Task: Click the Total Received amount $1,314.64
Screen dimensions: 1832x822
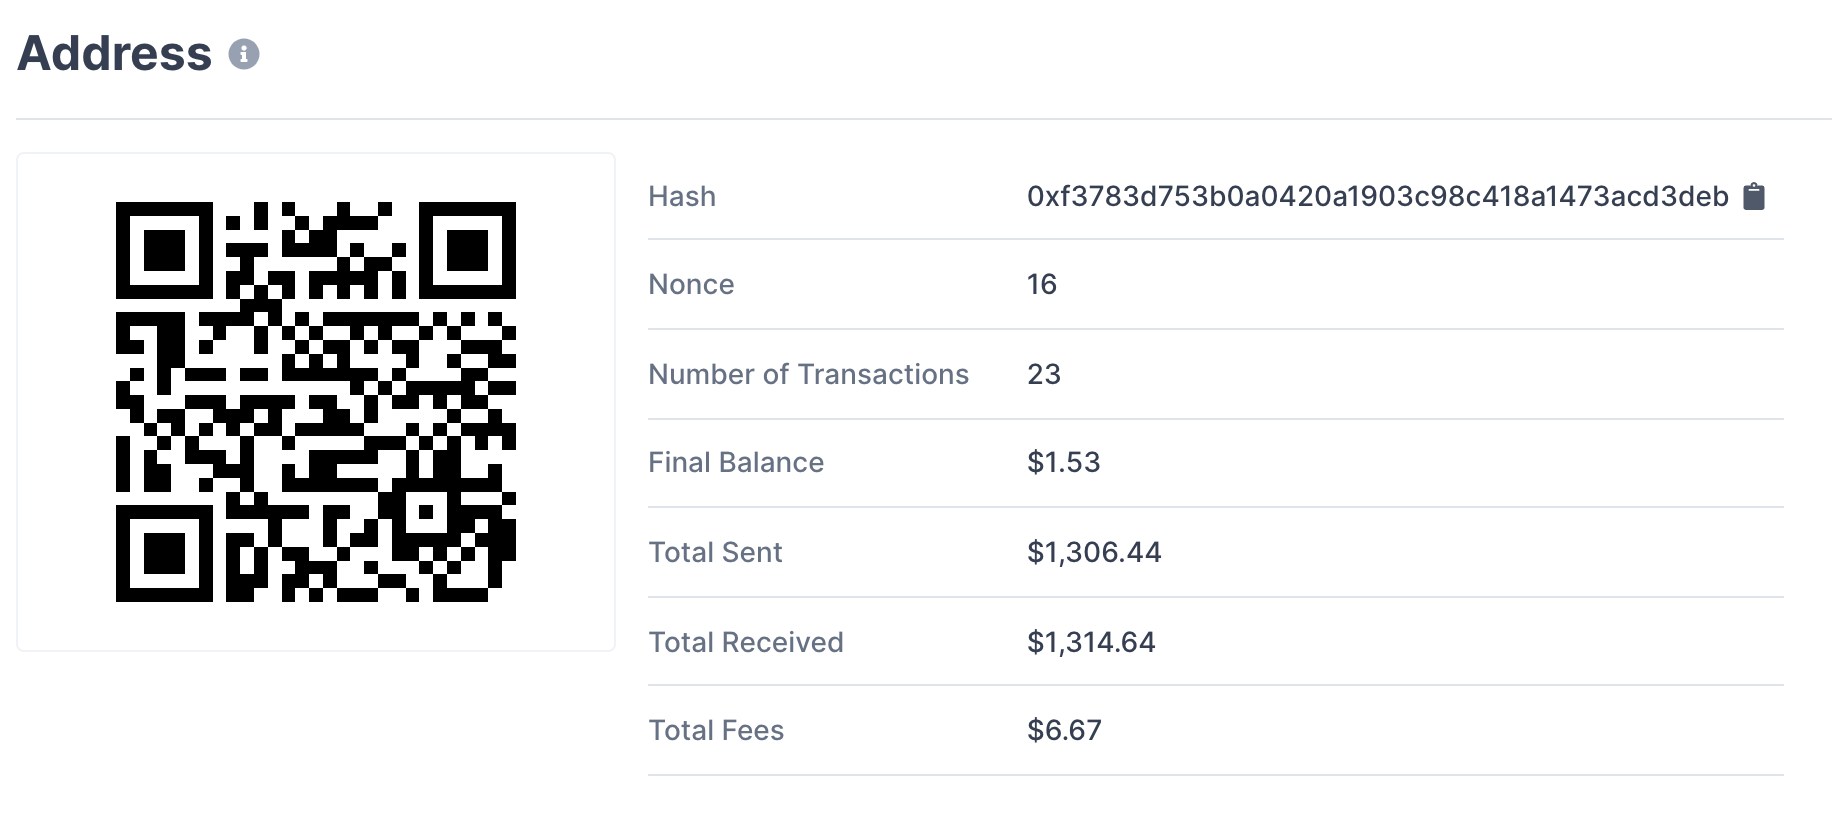Action: [1091, 643]
